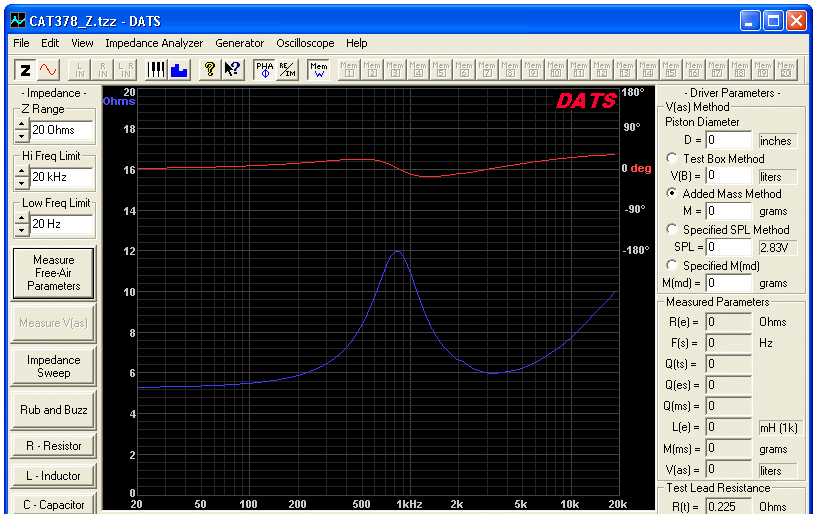Click the Z Range 20 Ohms field
Viewport: 819px width, 514px height.
[61, 130]
